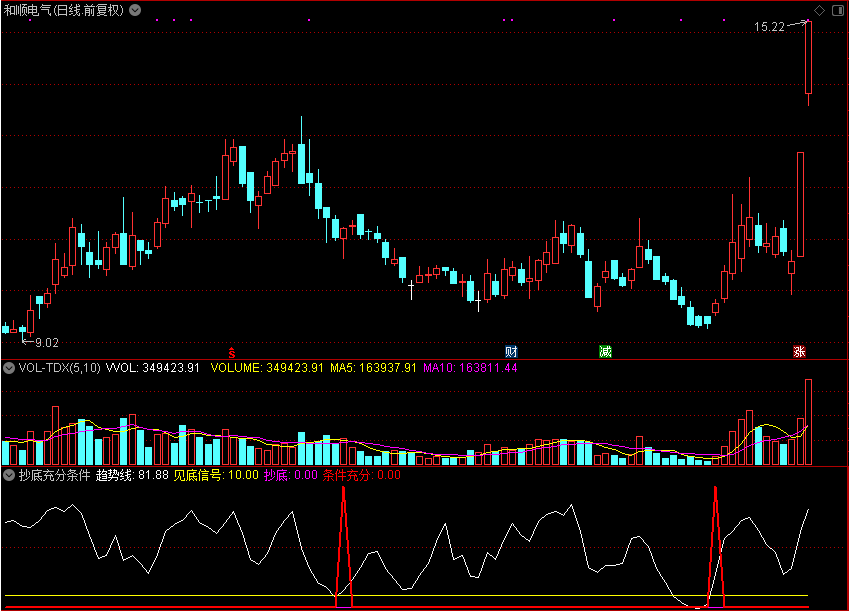Click the MA10: 163811.44 value
This screenshot has width=849, height=611.
tap(470, 368)
